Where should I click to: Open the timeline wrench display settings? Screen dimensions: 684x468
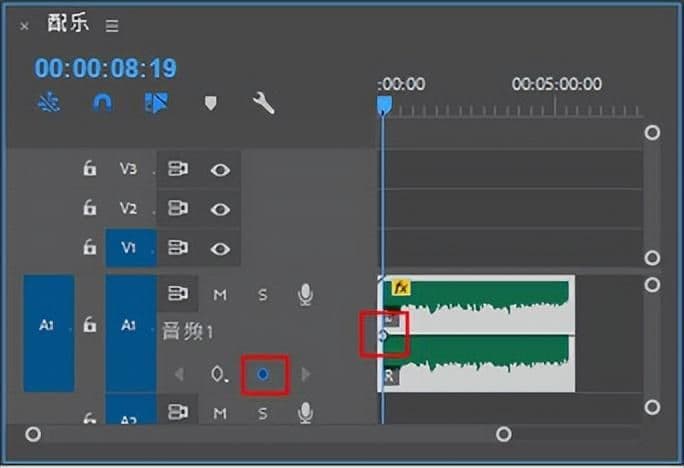point(264,103)
